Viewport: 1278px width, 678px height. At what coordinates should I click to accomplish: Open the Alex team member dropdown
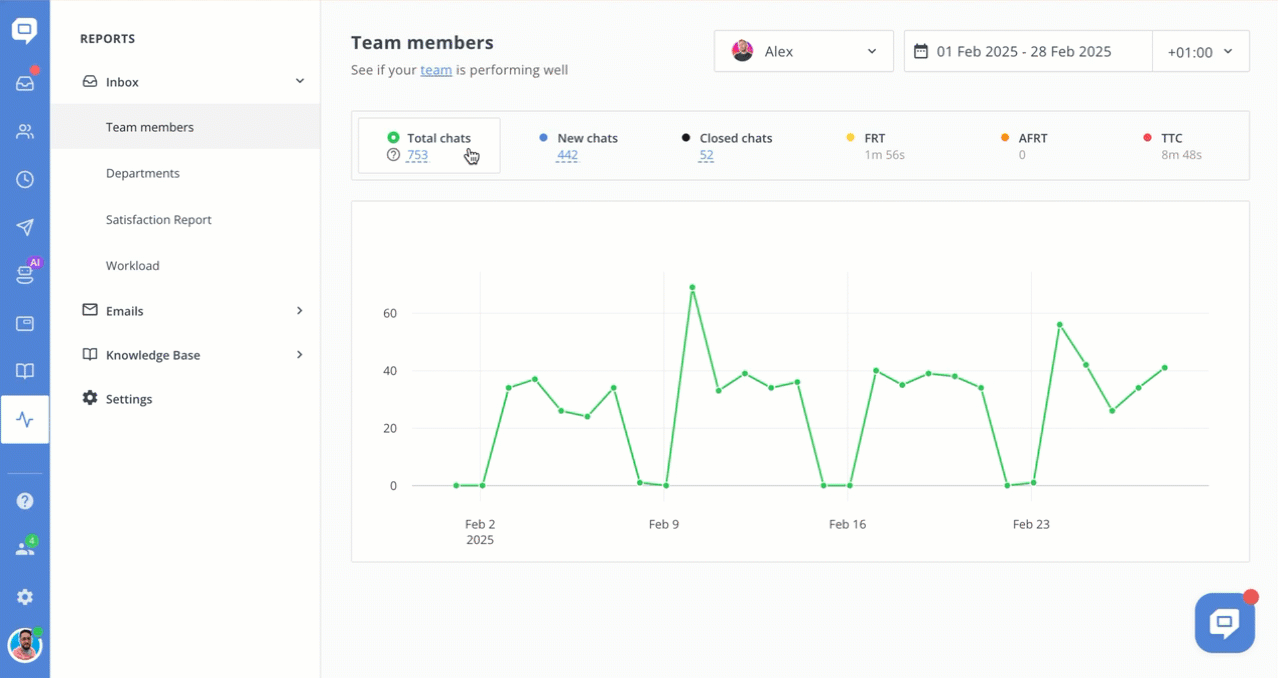(x=803, y=52)
